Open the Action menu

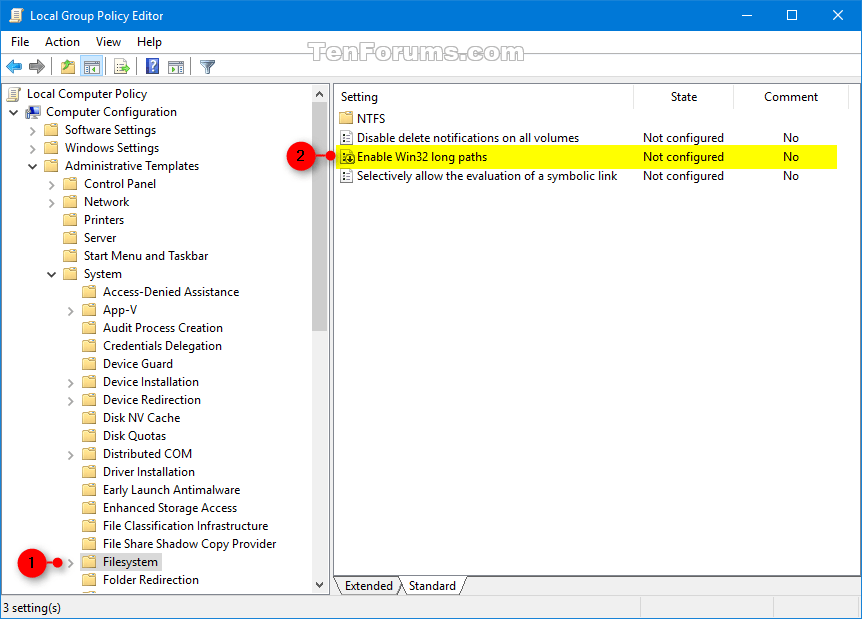(62, 42)
